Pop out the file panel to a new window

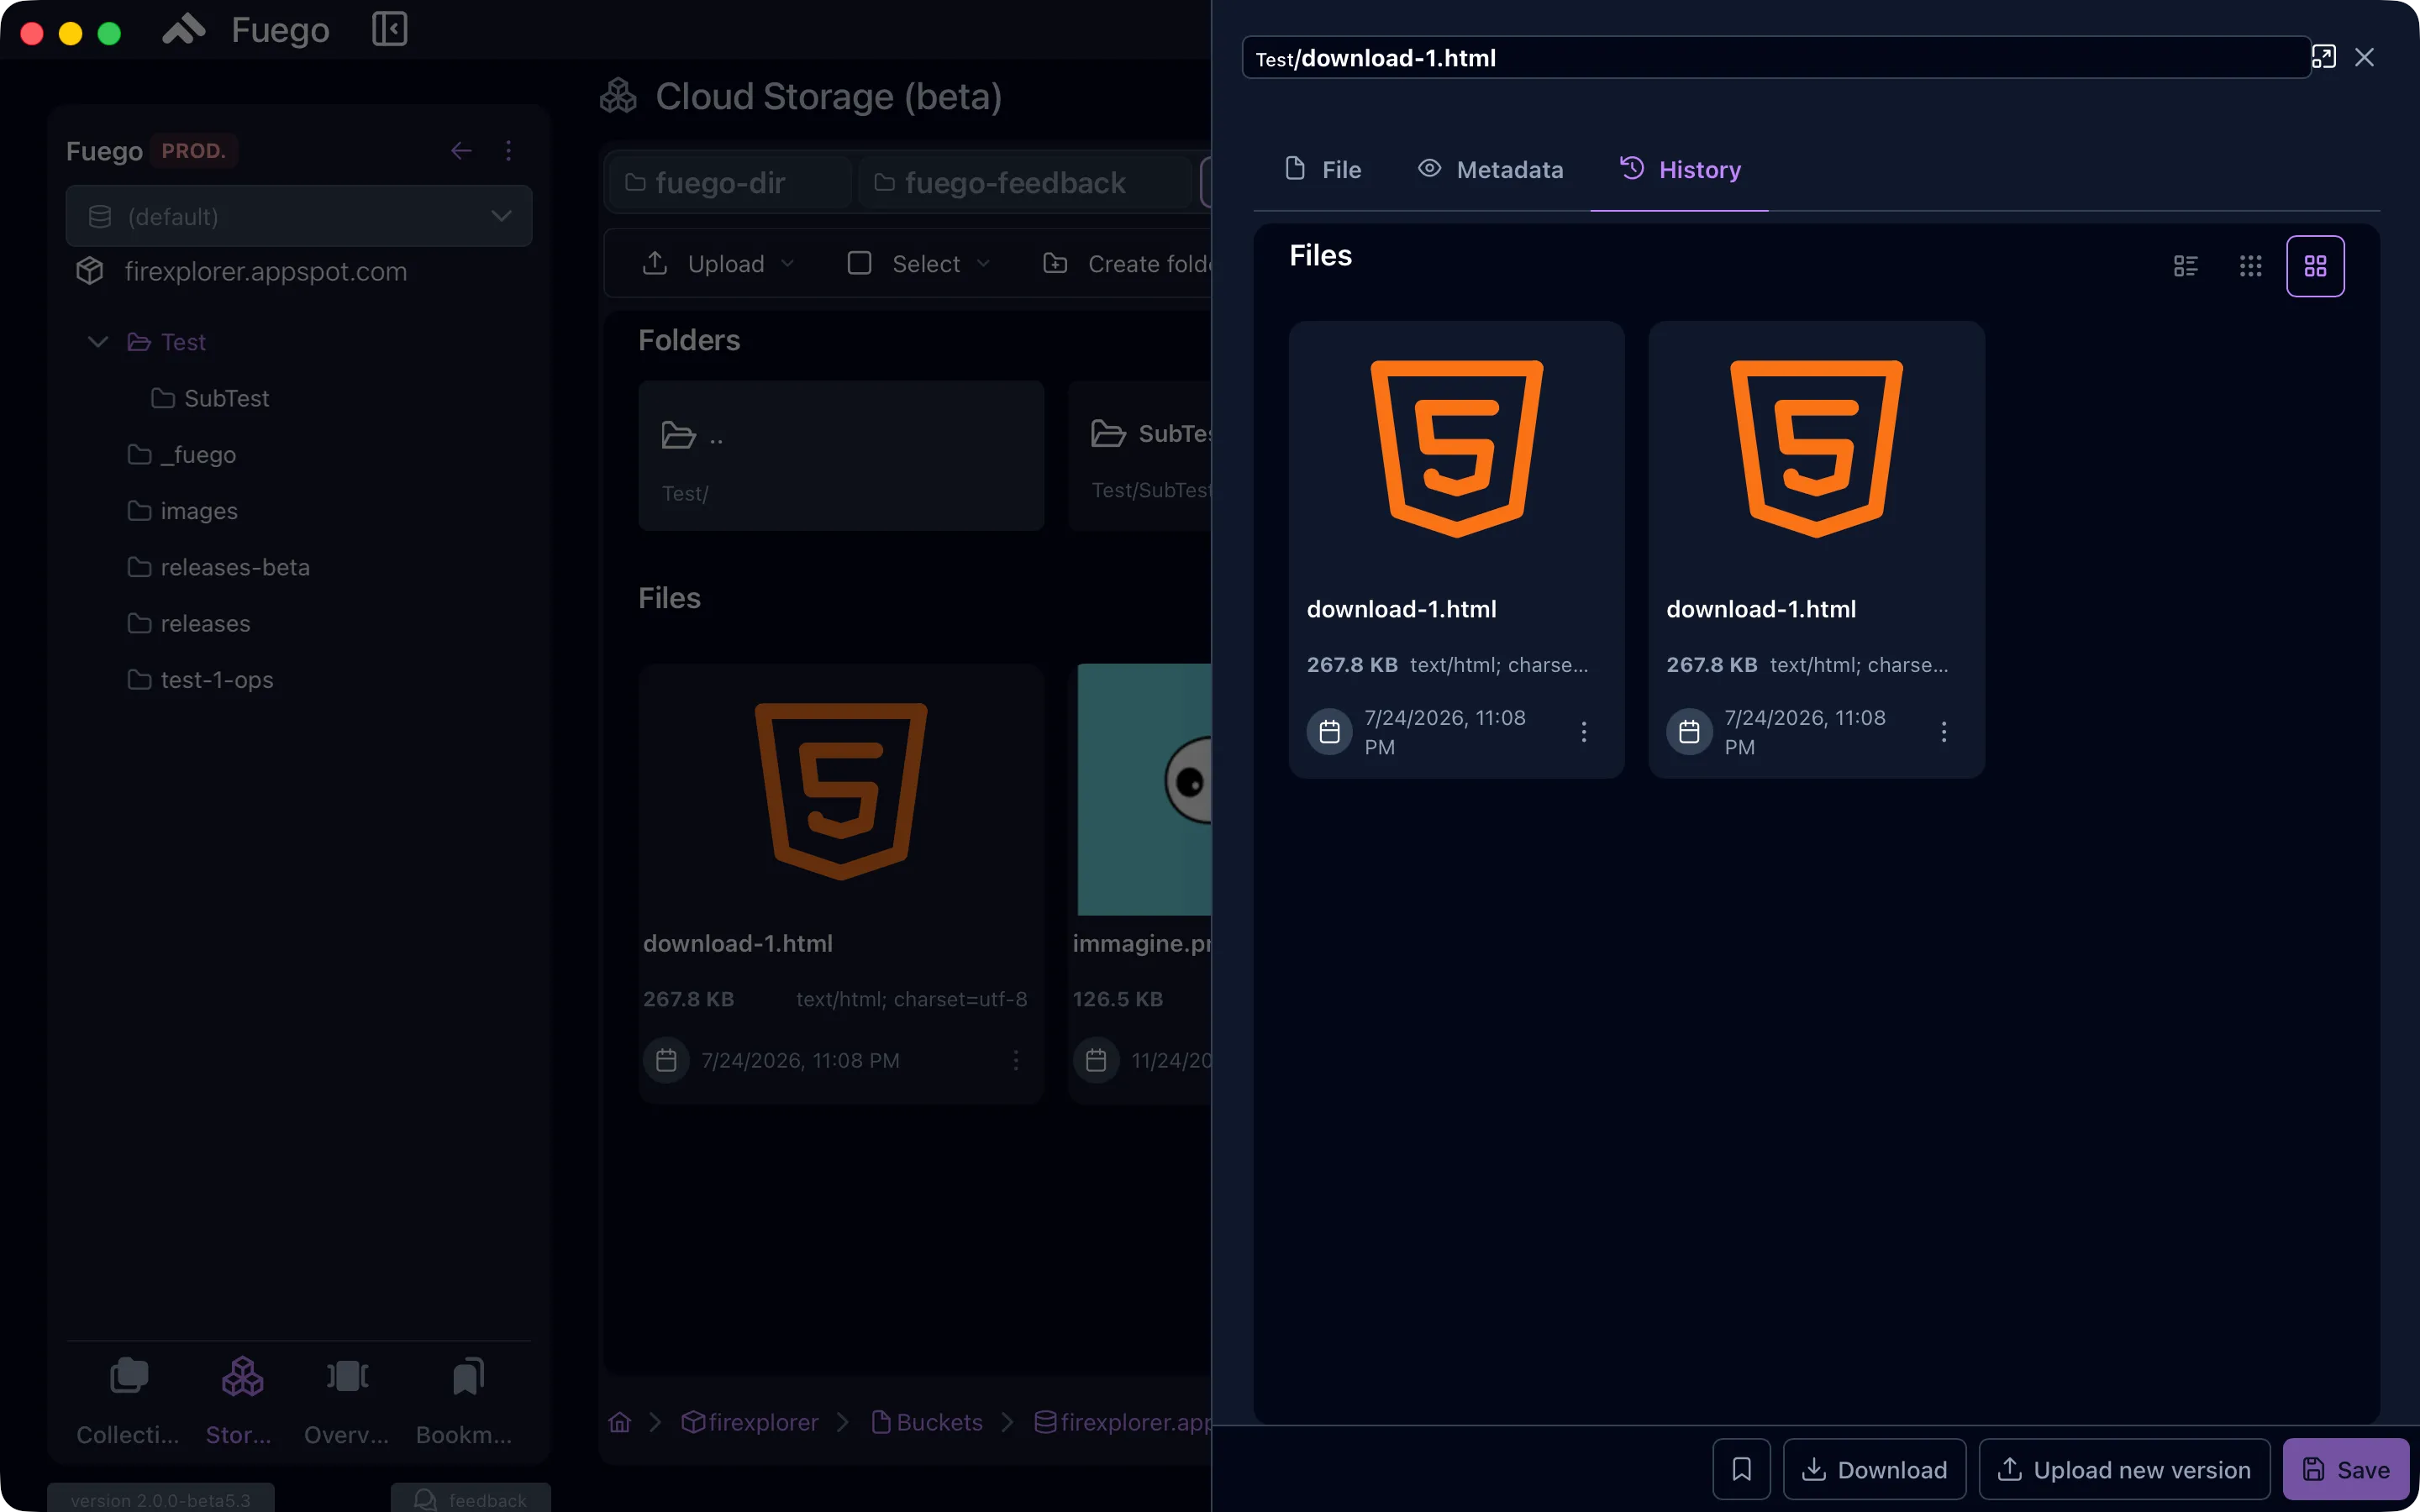click(2324, 58)
